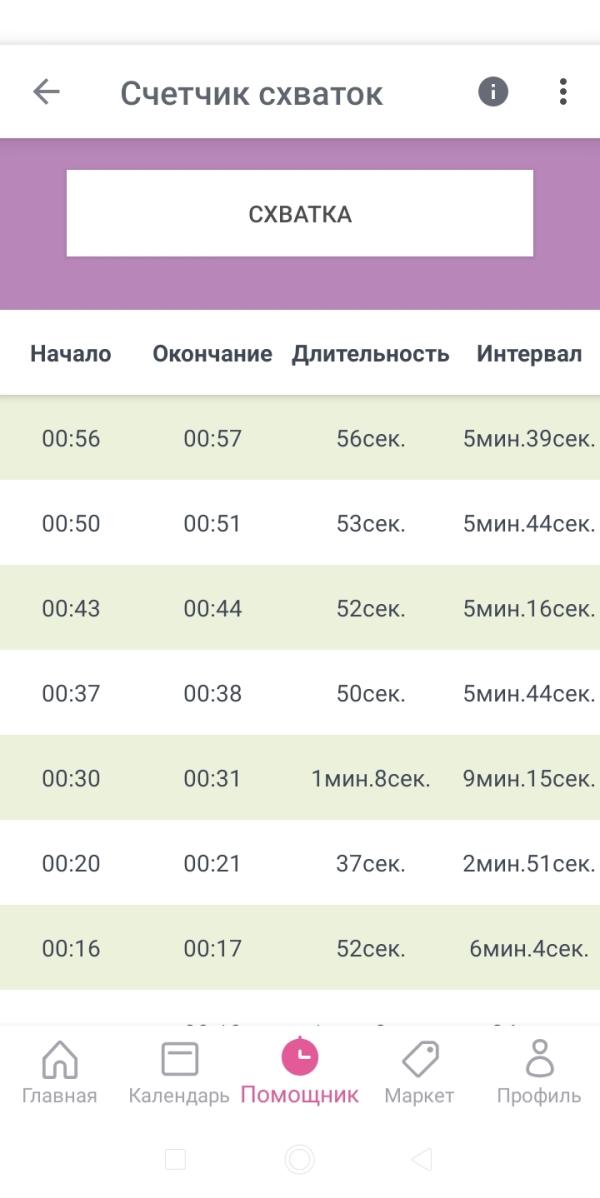Select the contraction row starting 00:56

300,438
